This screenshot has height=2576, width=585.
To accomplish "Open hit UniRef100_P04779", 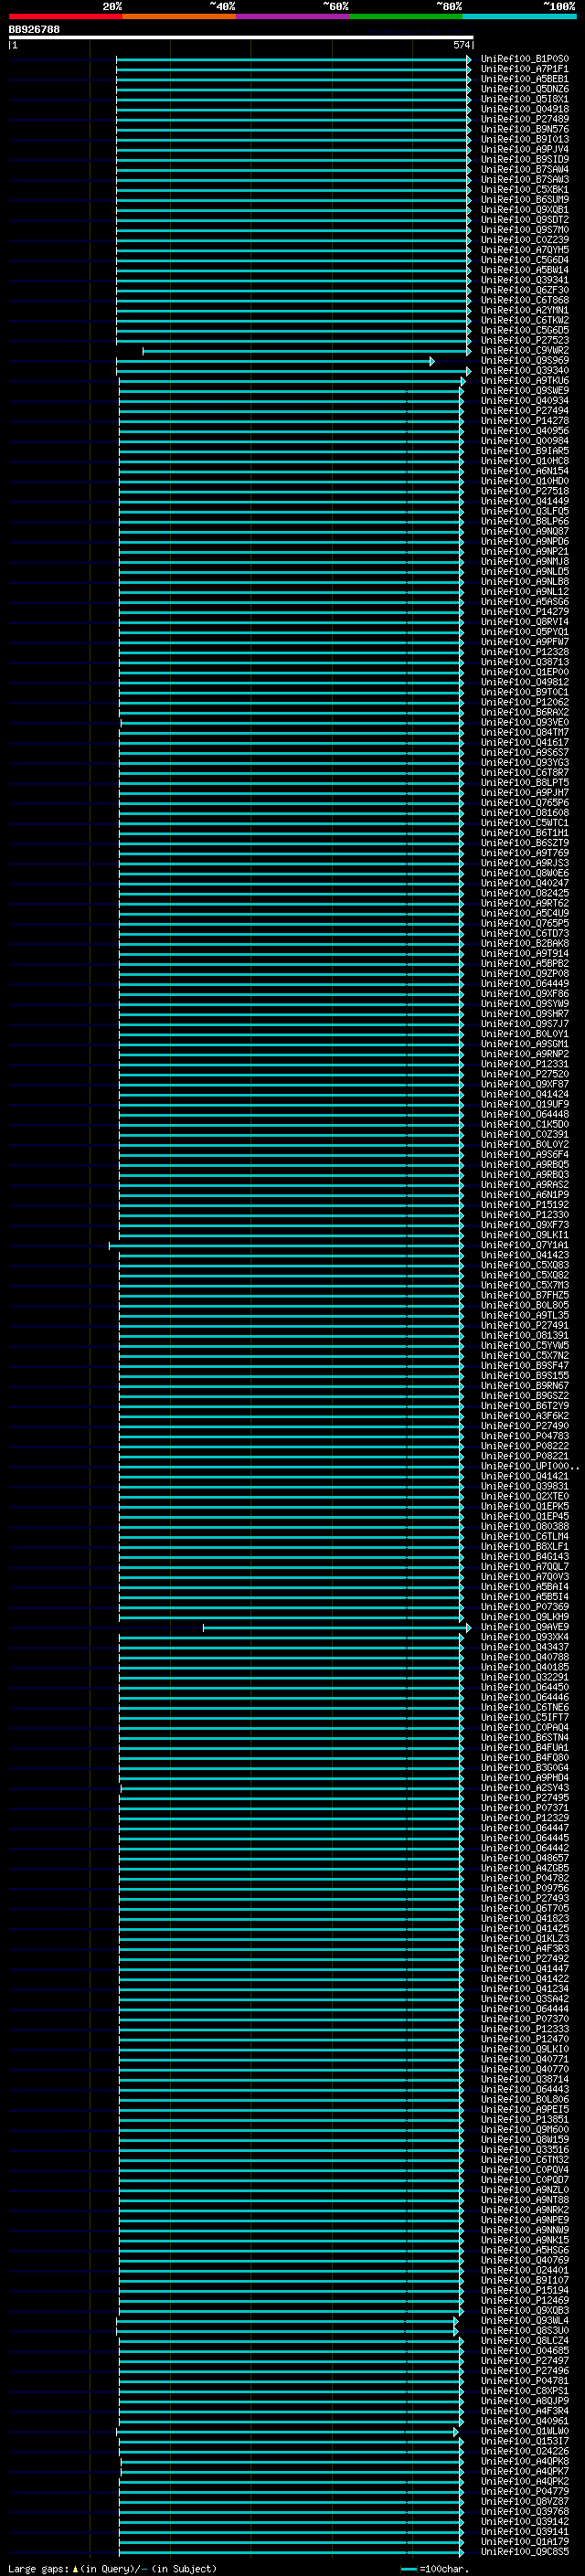I will [524, 2490].
